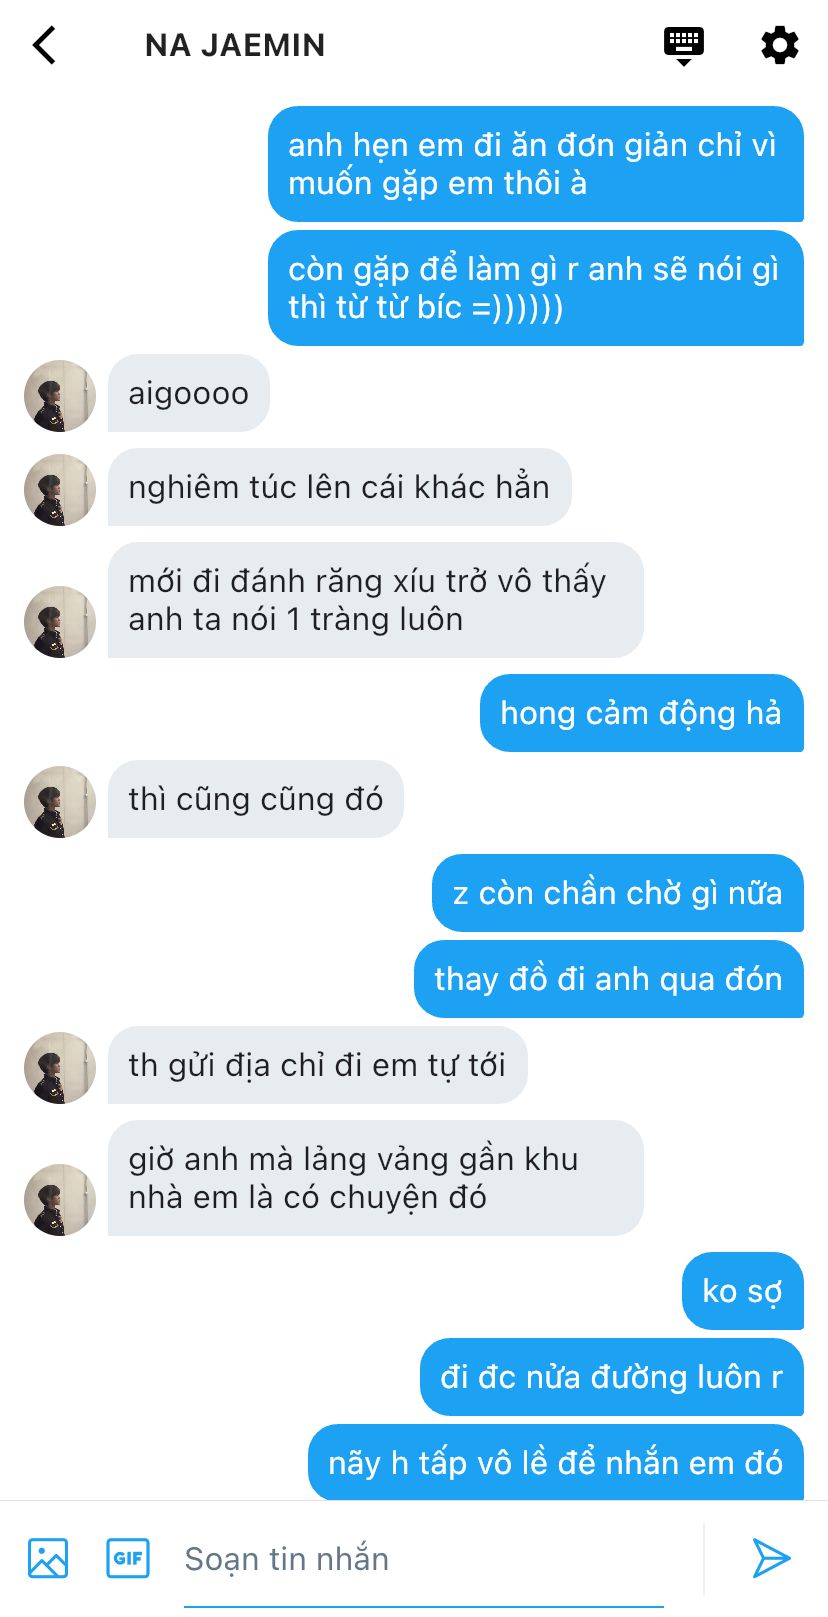Viewport: 828px width, 1617px height.
Task: Open the GIF picker
Action: coord(128,1557)
